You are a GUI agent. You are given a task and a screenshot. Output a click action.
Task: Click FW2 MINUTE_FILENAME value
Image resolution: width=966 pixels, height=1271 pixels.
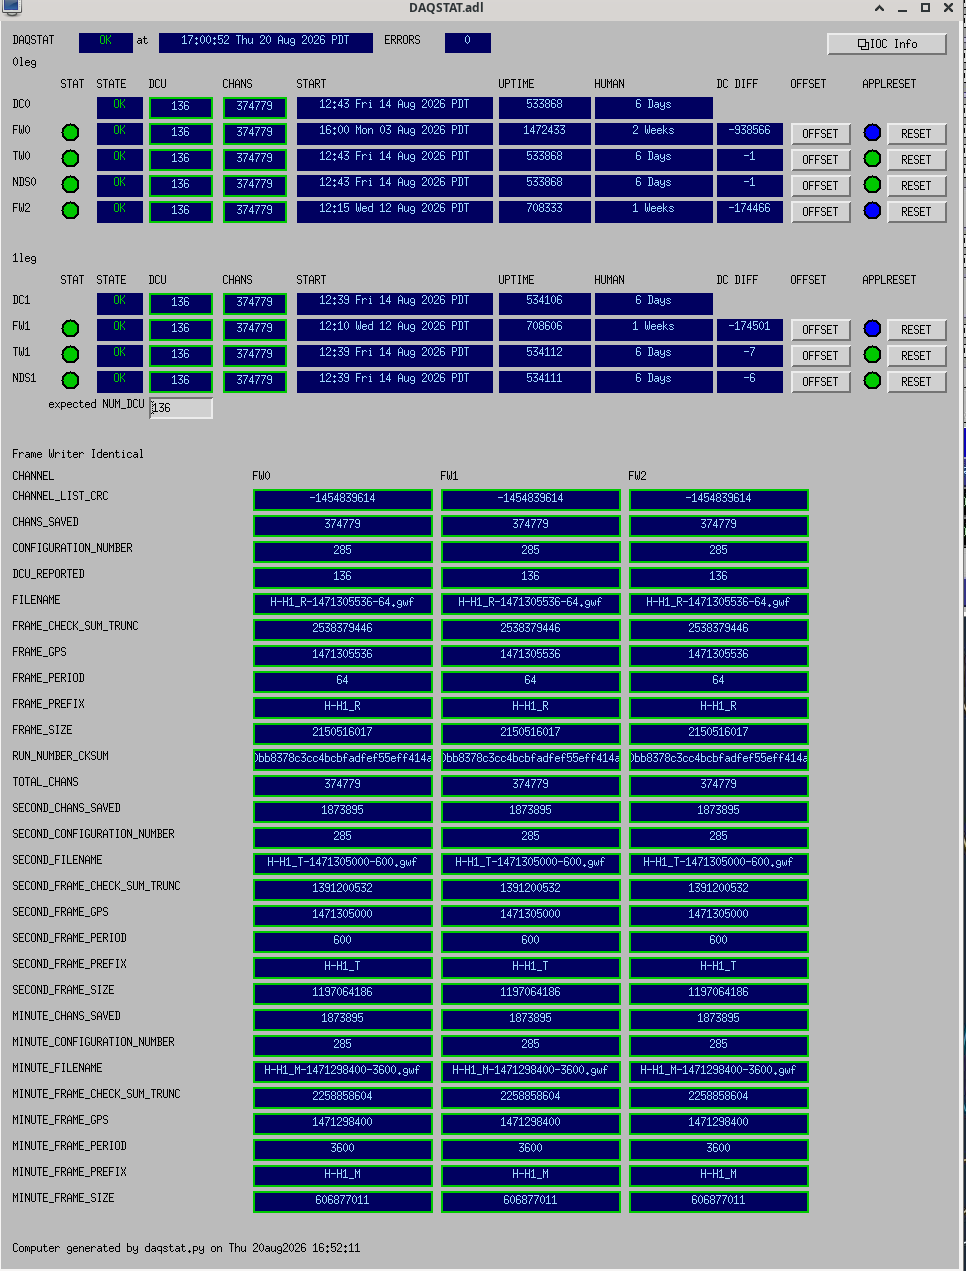coord(718,1070)
